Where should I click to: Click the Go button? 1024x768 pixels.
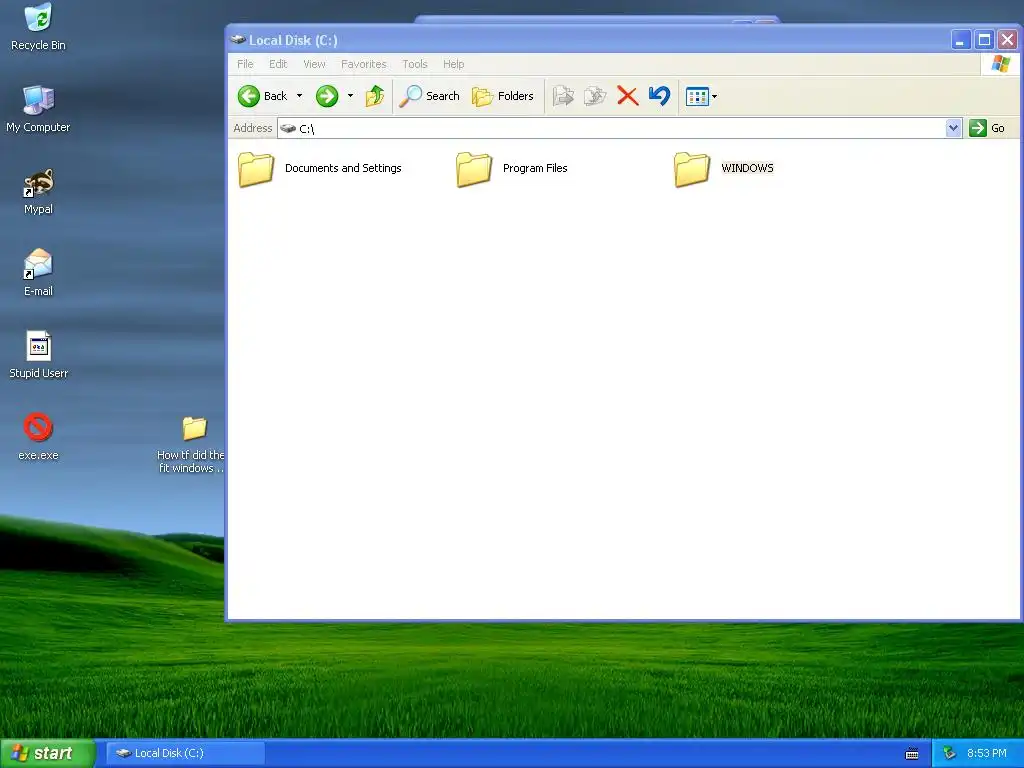pyautogui.click(x=988, y=128)
